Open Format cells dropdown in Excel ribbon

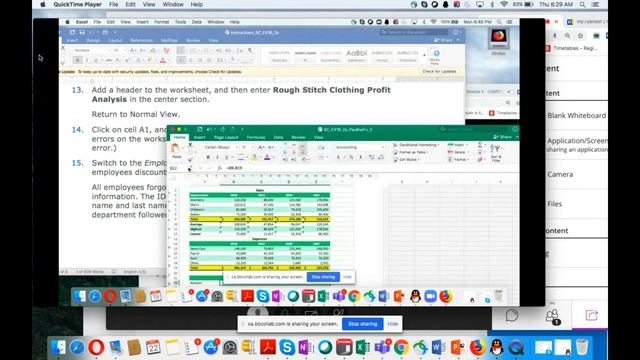click(458, 160)
